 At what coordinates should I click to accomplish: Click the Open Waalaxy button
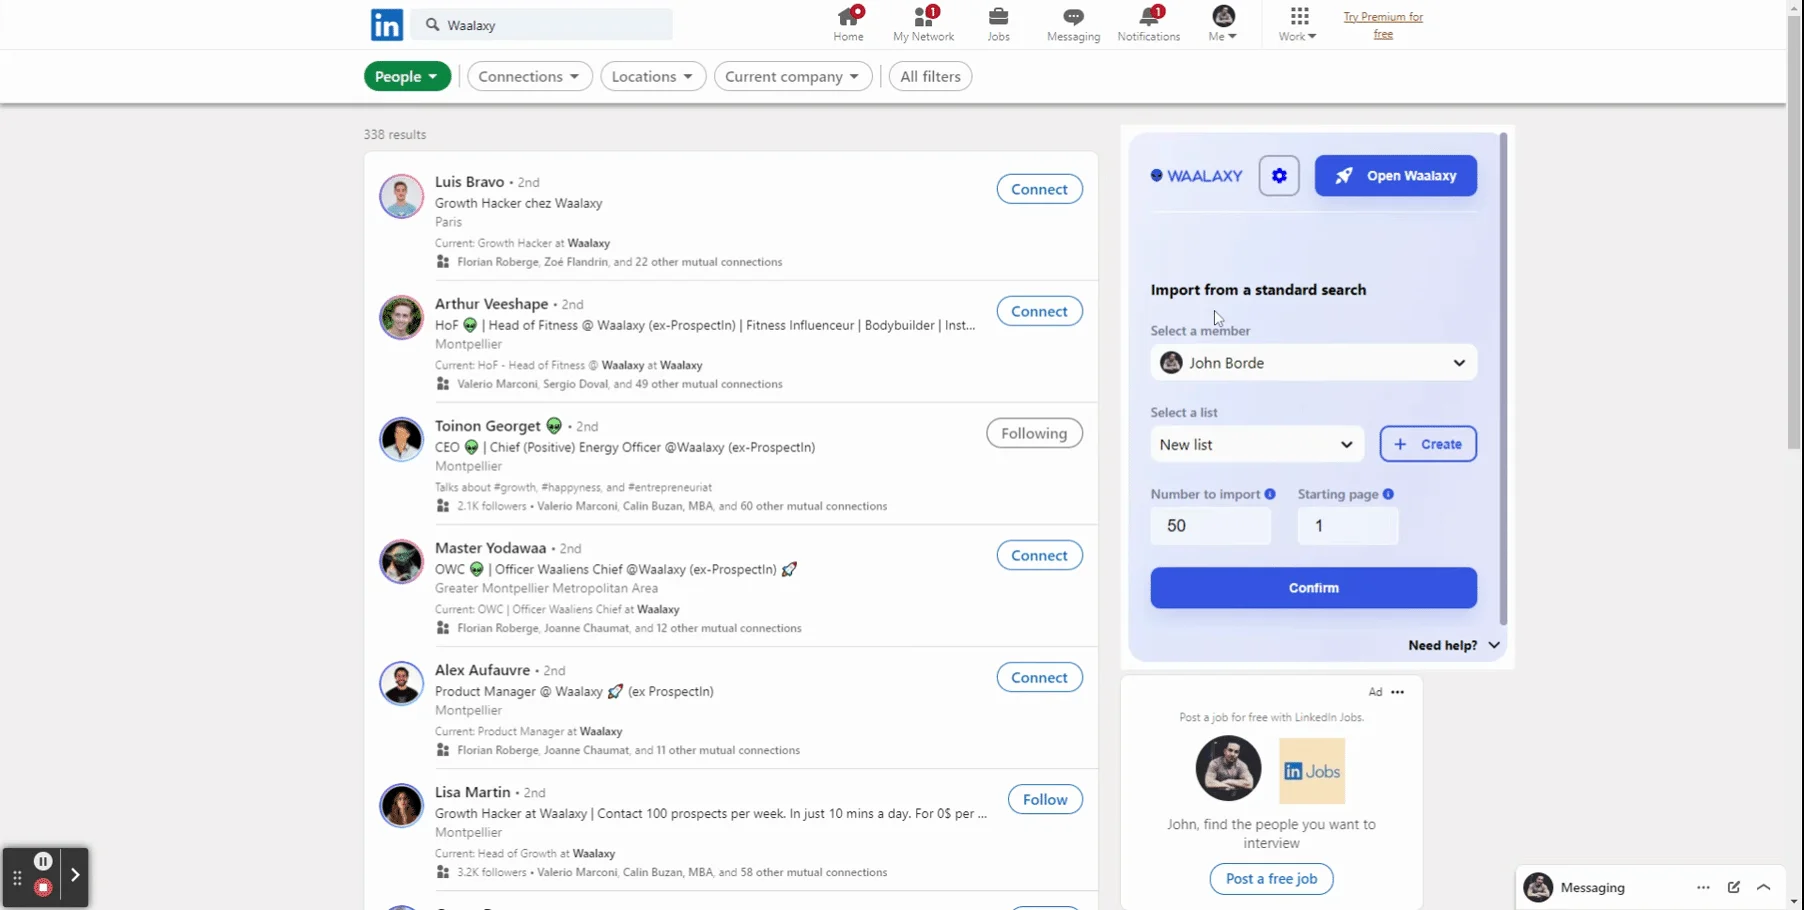click(1395, 175)
